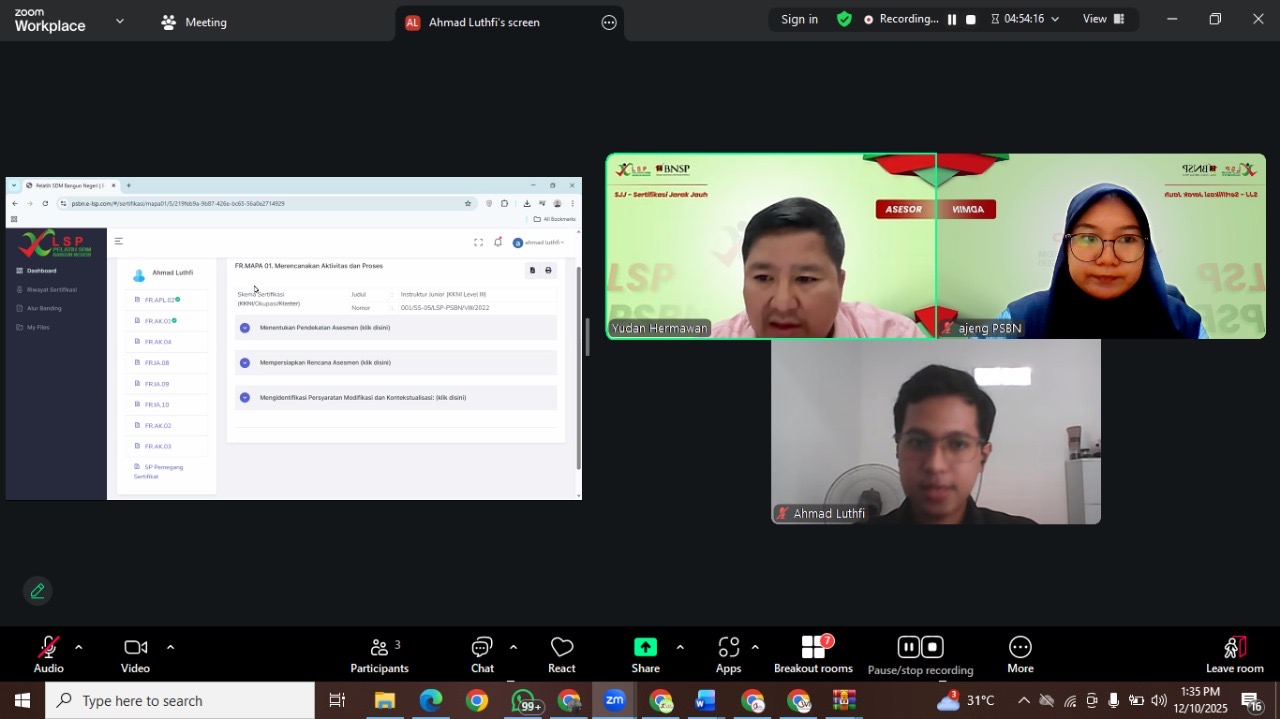Viewport: 1280px width, 719px height.
Task: Click Leave room
Action: click(1235, 654)
